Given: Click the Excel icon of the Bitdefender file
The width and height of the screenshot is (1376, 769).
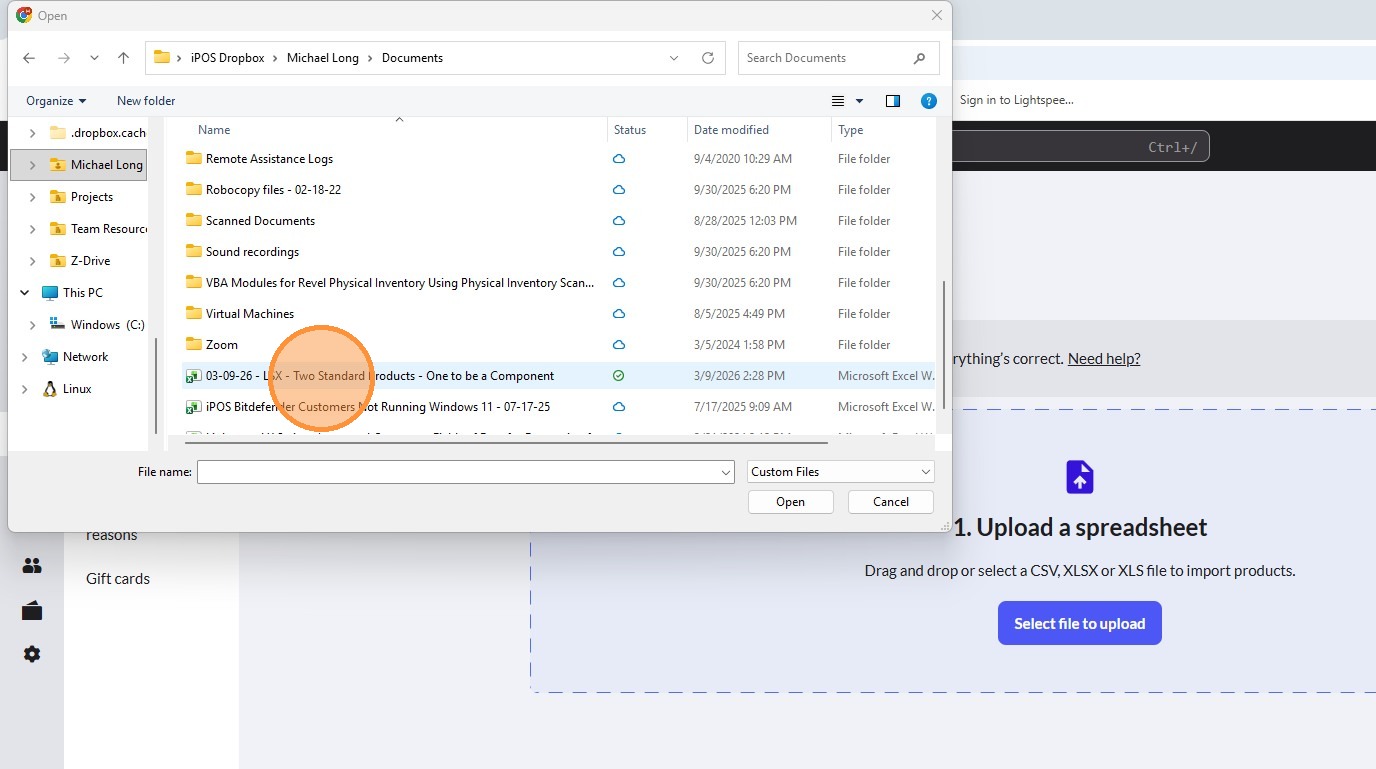Looking at the screenshot, I should (194, 407).
